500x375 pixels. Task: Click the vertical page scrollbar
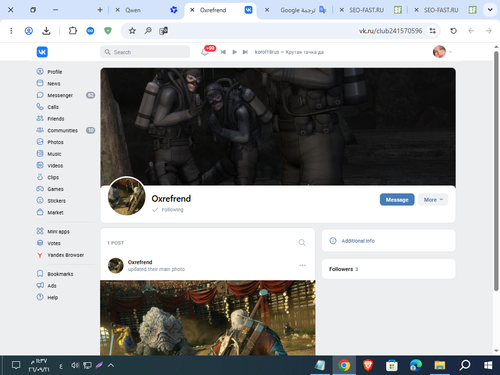(x=496, y=171)
